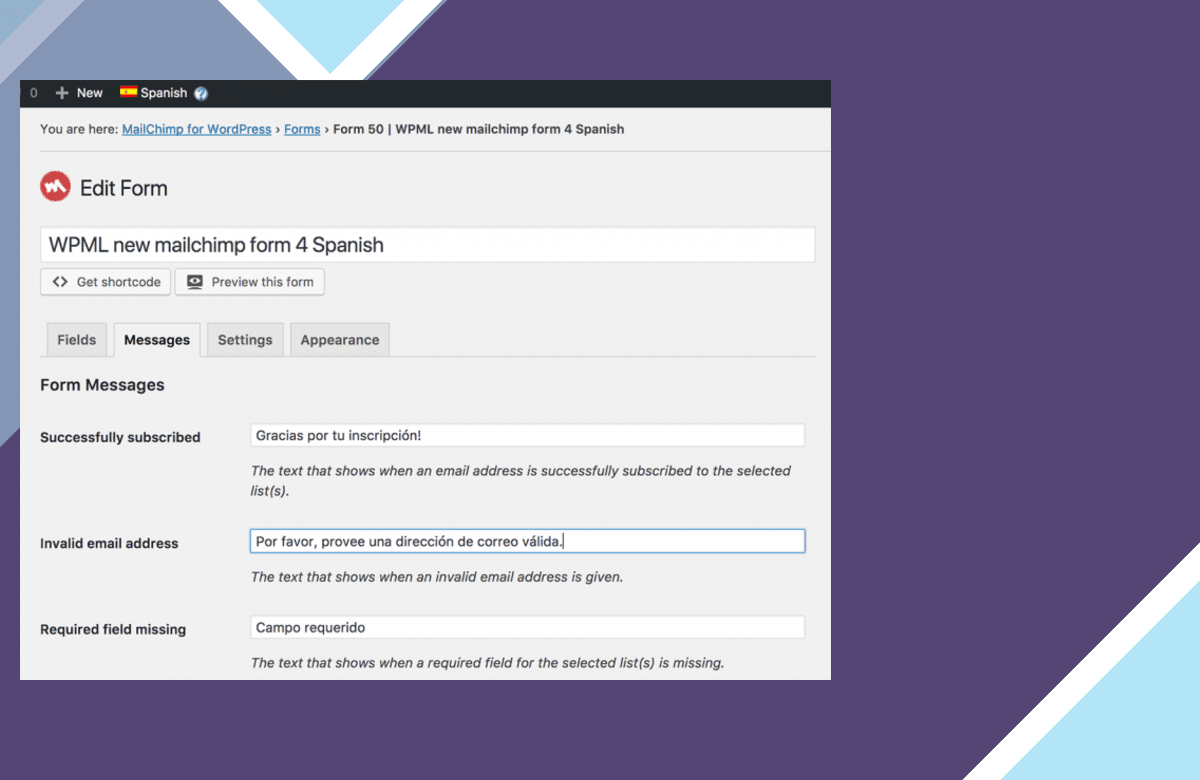The width and height of the screenshot is (1200, 780).
Task: Open the Spanish language switcher text
Action: point(164,93)
